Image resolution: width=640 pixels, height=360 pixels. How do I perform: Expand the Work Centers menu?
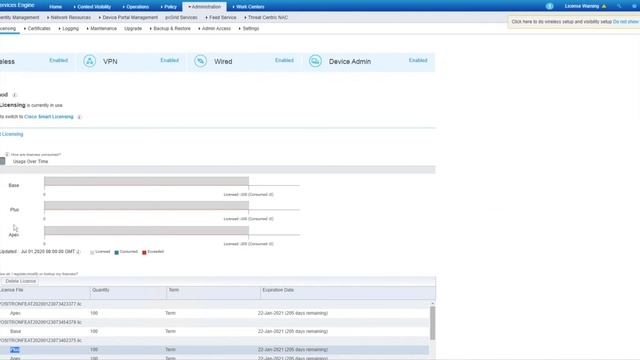(x=248, y=7)
